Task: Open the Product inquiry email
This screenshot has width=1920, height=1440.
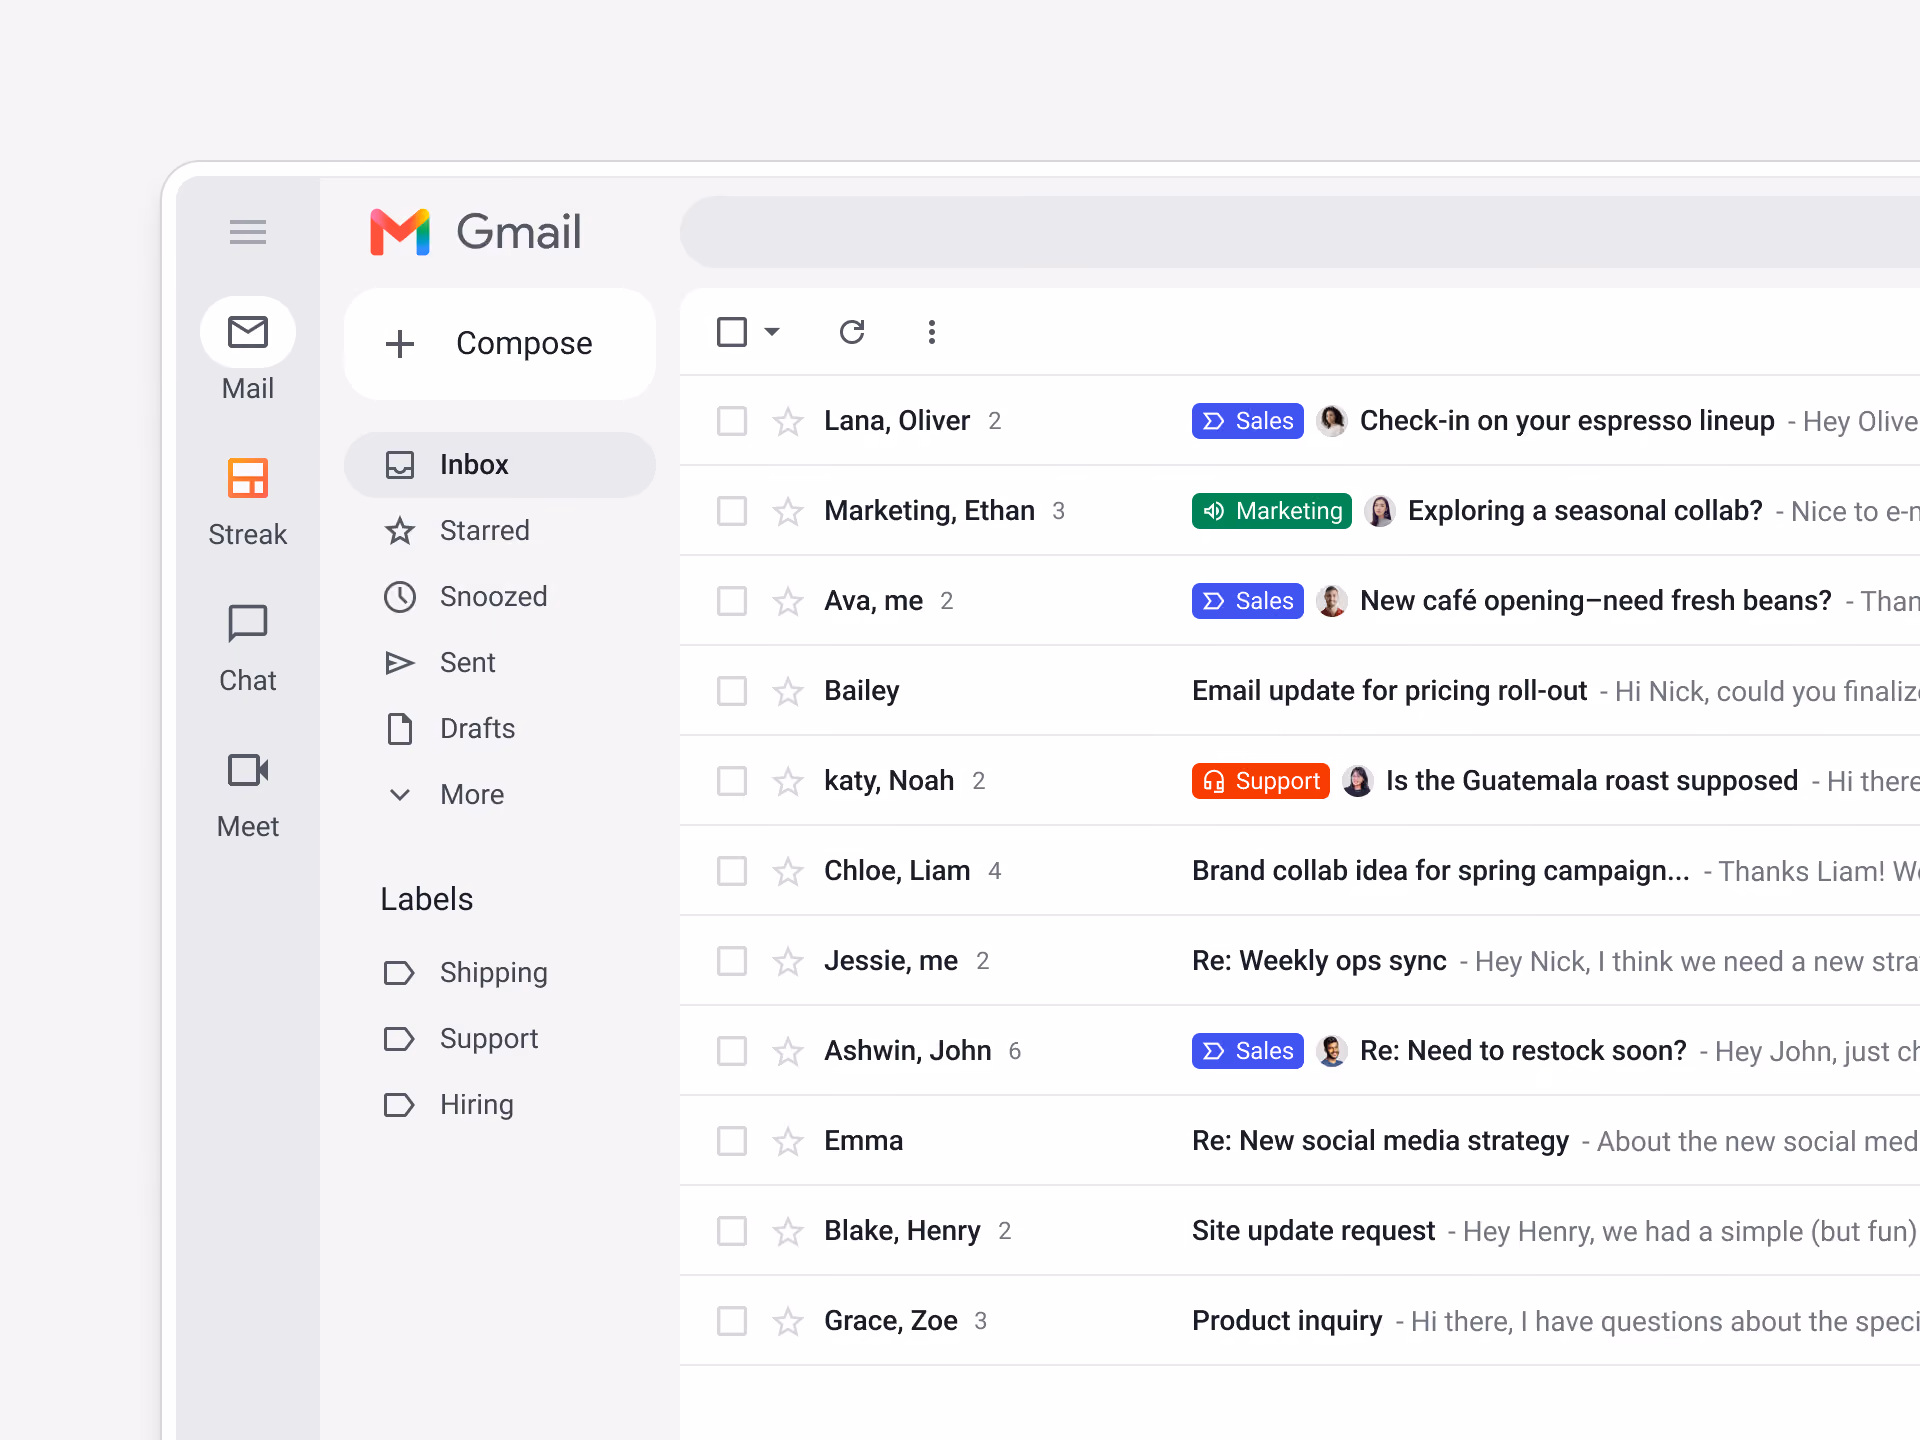Action: click(1287, 1321)
